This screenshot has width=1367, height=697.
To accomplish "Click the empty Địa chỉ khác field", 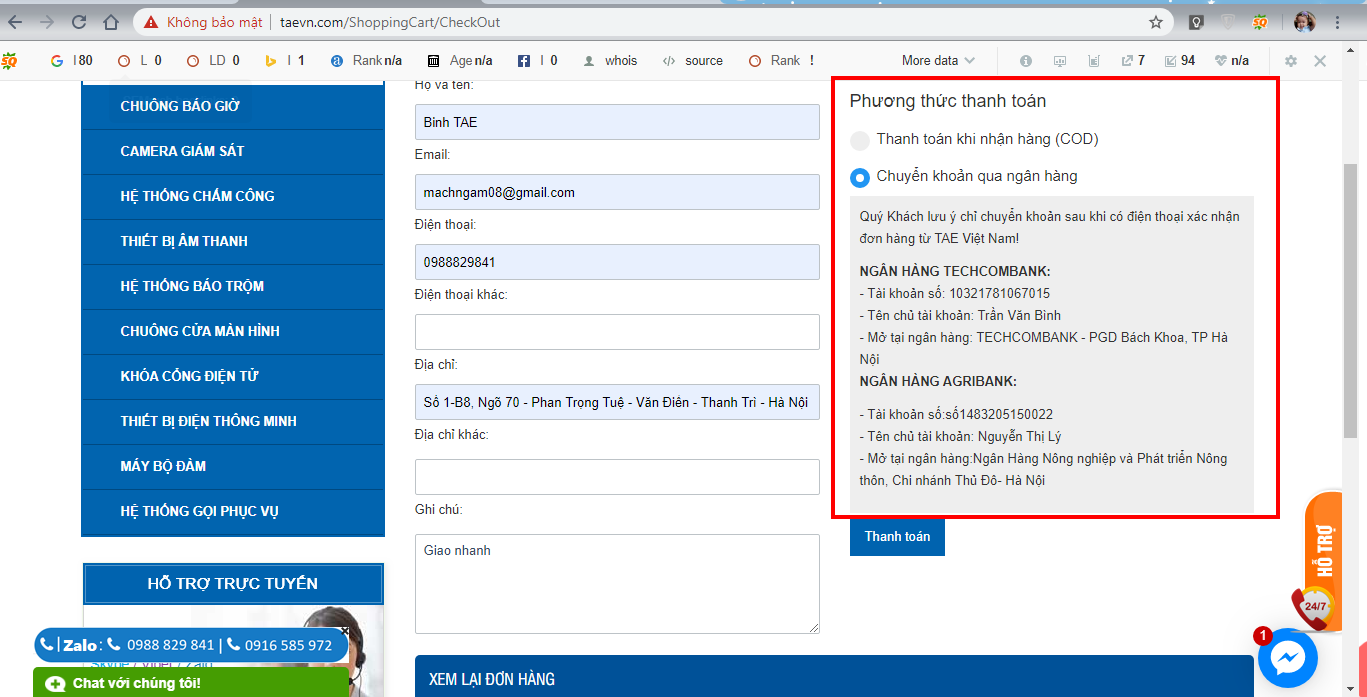I will tap(617, 477).
